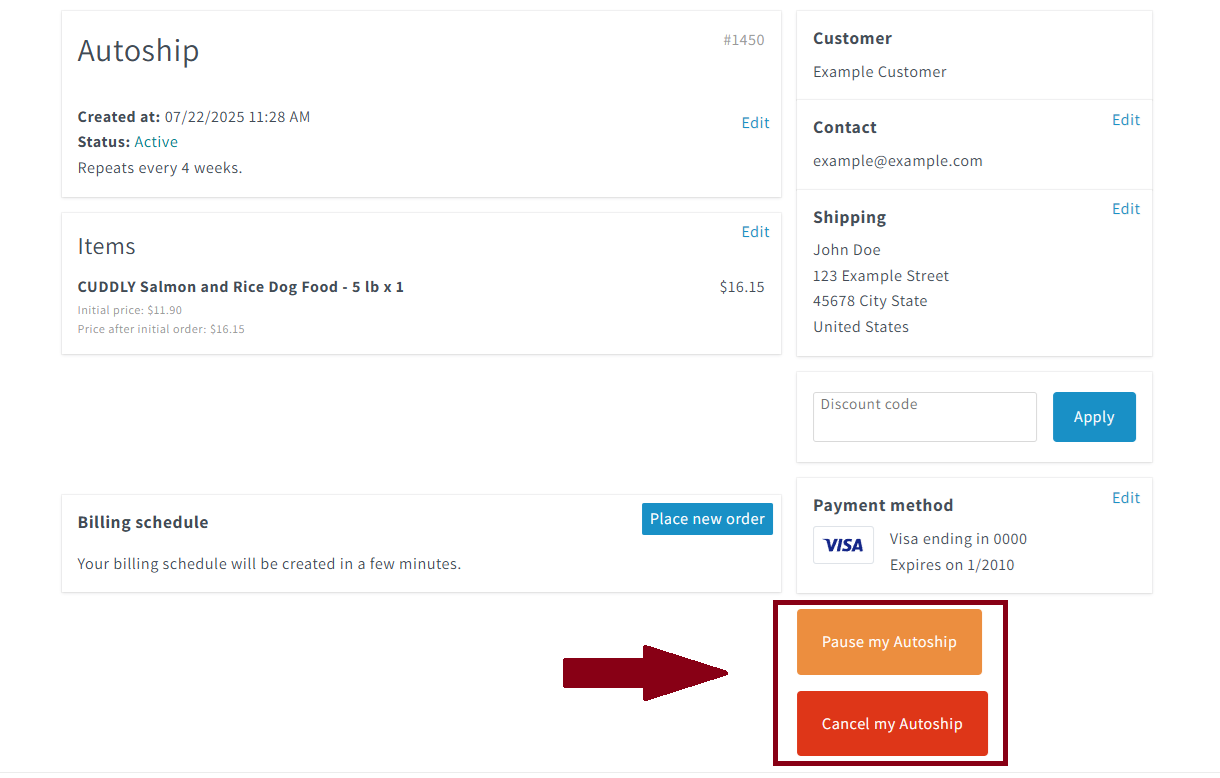The height and width of the screenshot is (778, 1220).
Task: Click the Visa card logo
Action: click(x=843, y=545)
